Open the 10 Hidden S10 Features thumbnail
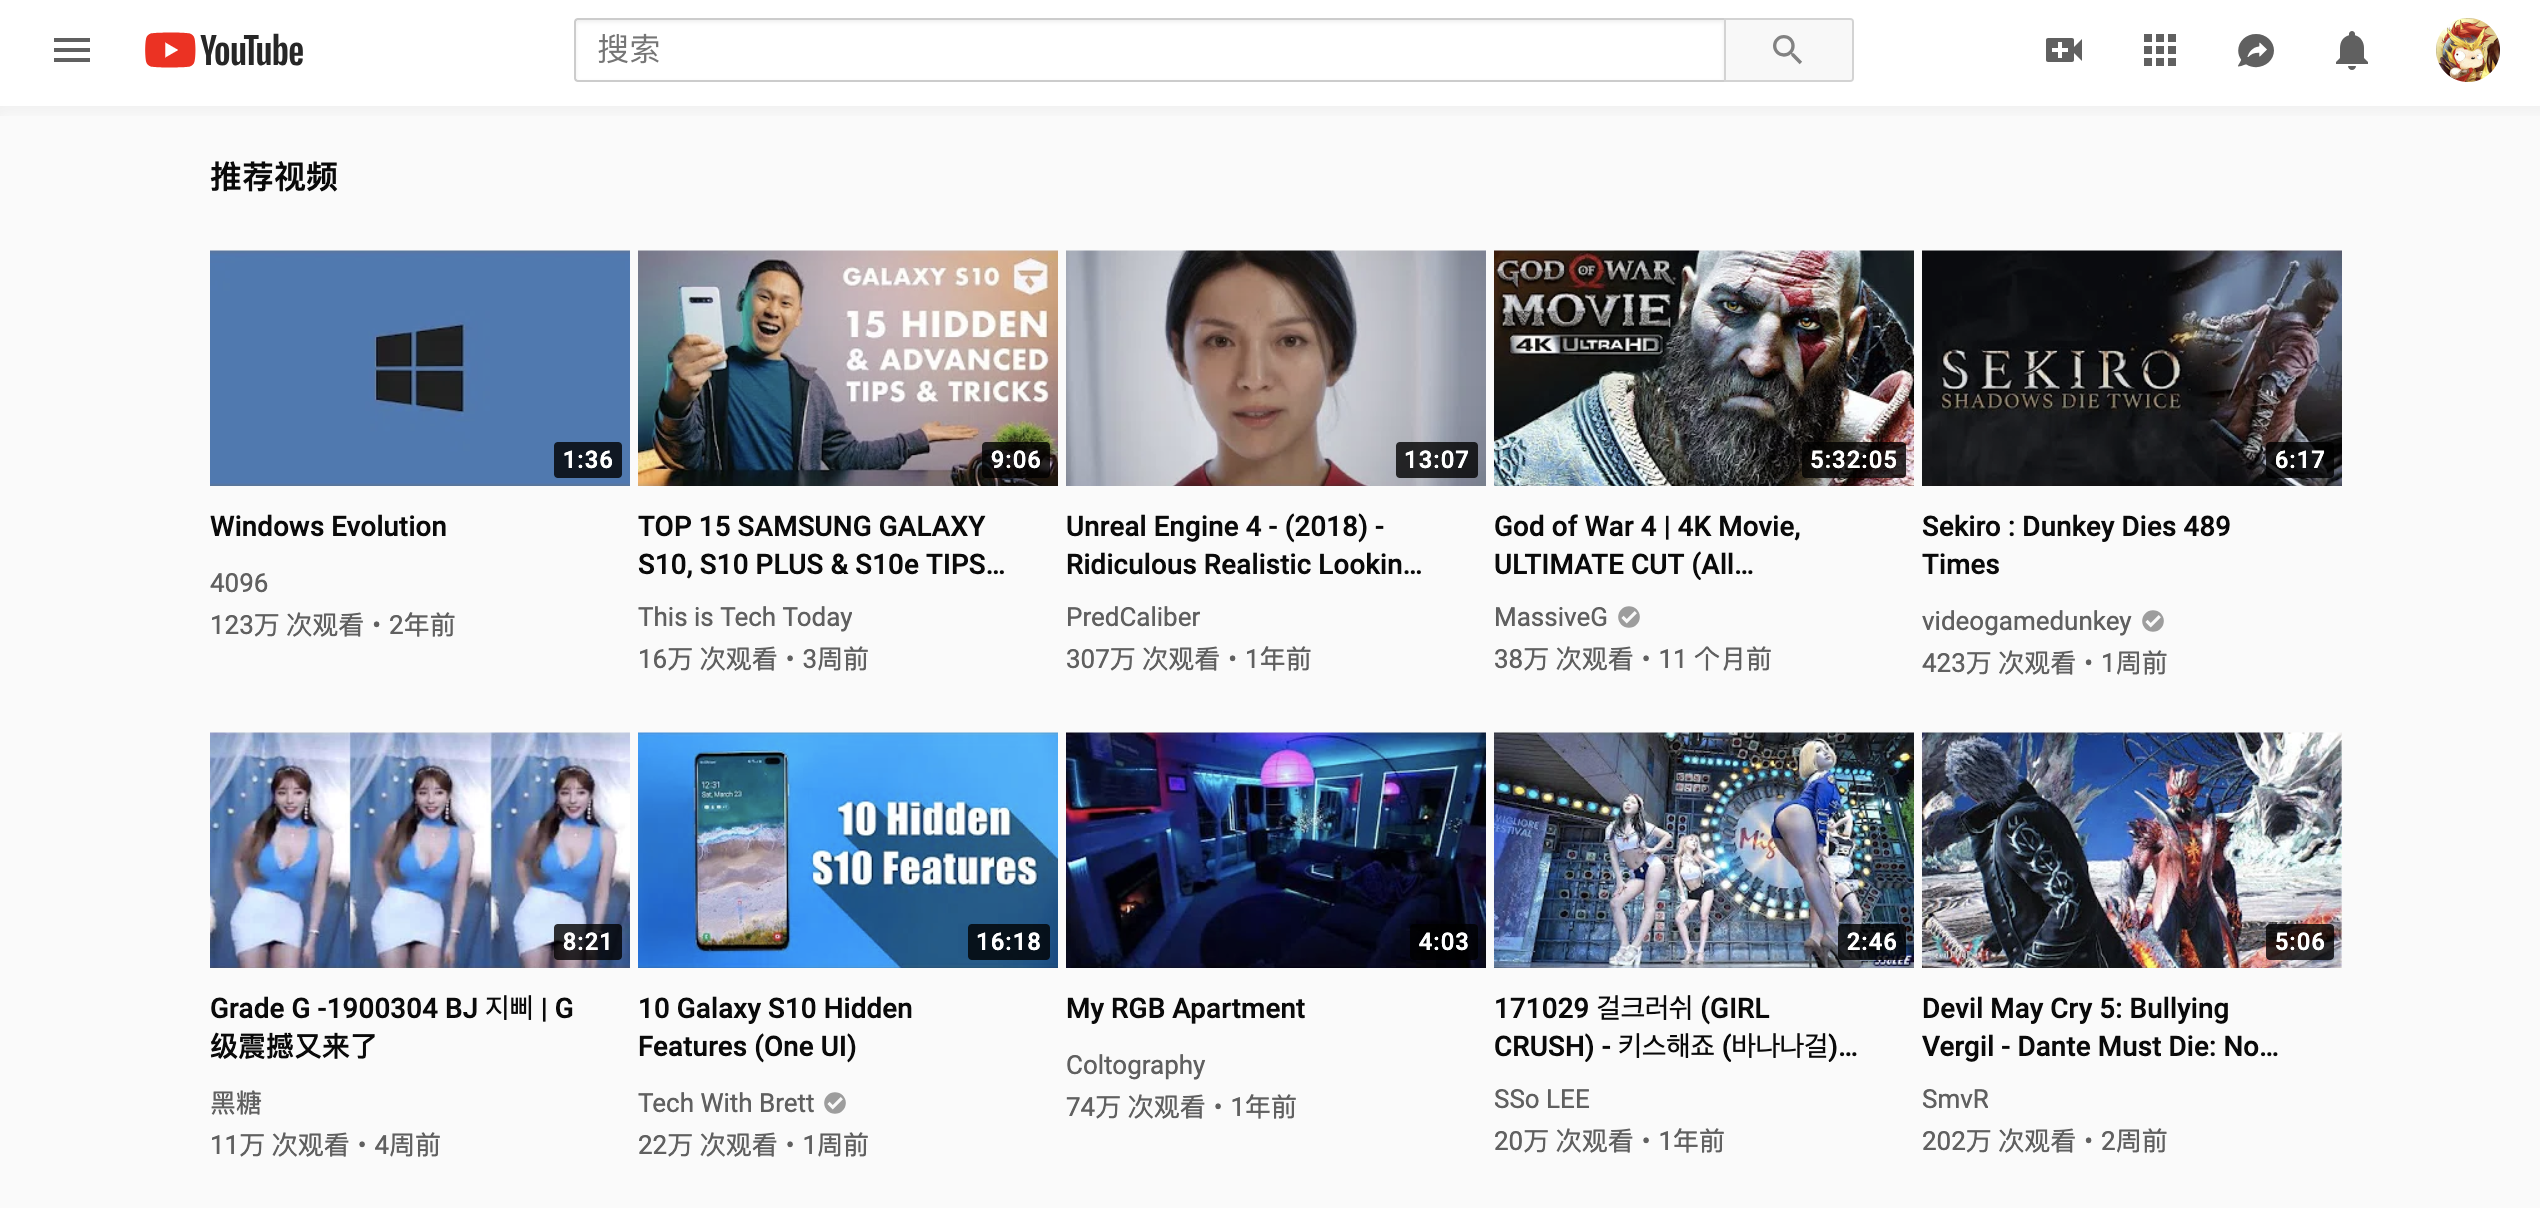The height and width of the screenshot is (1208, 2540). point(847,850)
